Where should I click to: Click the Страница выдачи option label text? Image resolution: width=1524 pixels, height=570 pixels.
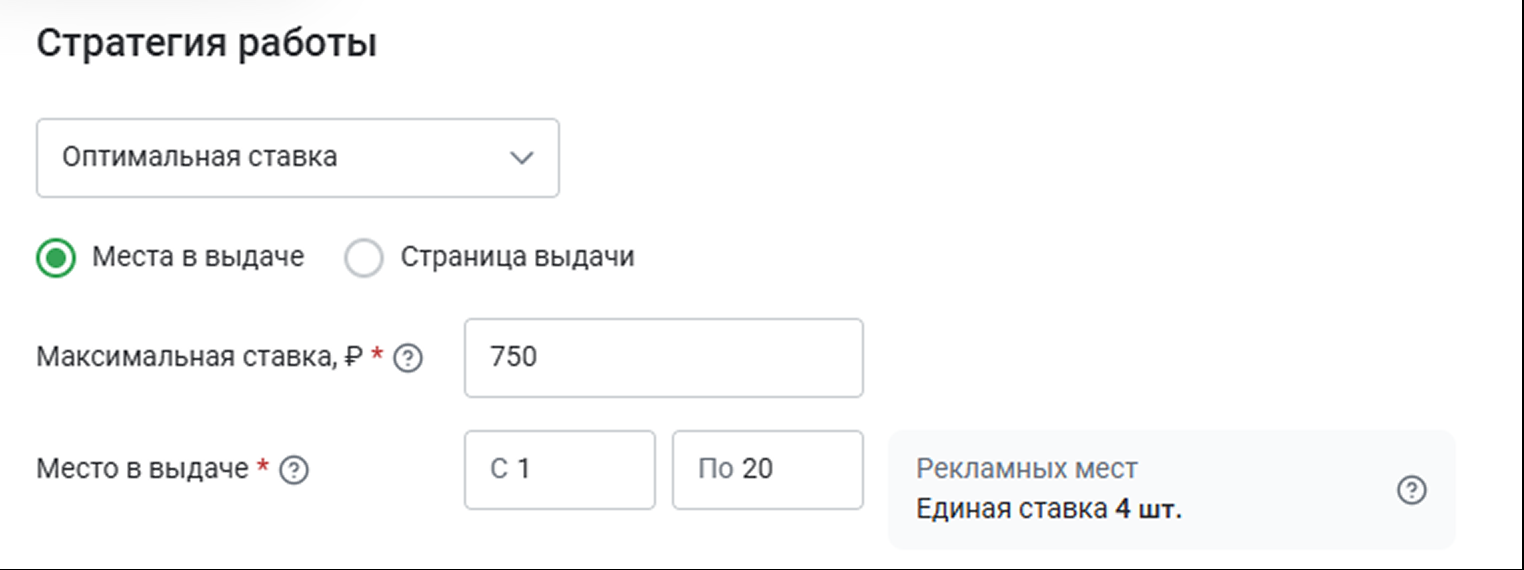[517, 257]
